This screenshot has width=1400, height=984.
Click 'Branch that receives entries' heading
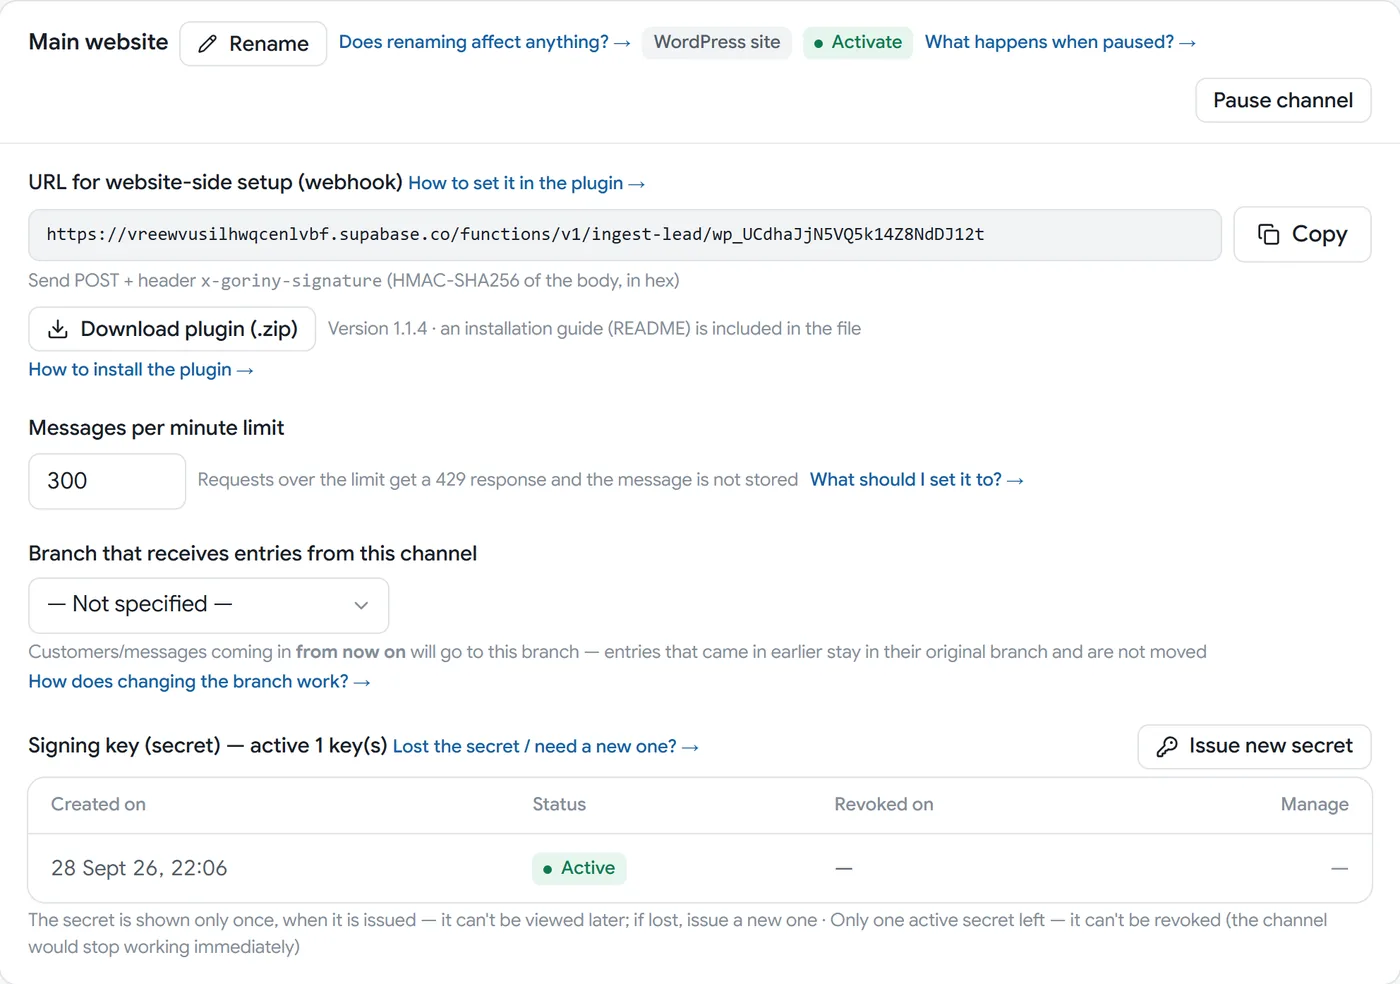coord(253,554)
